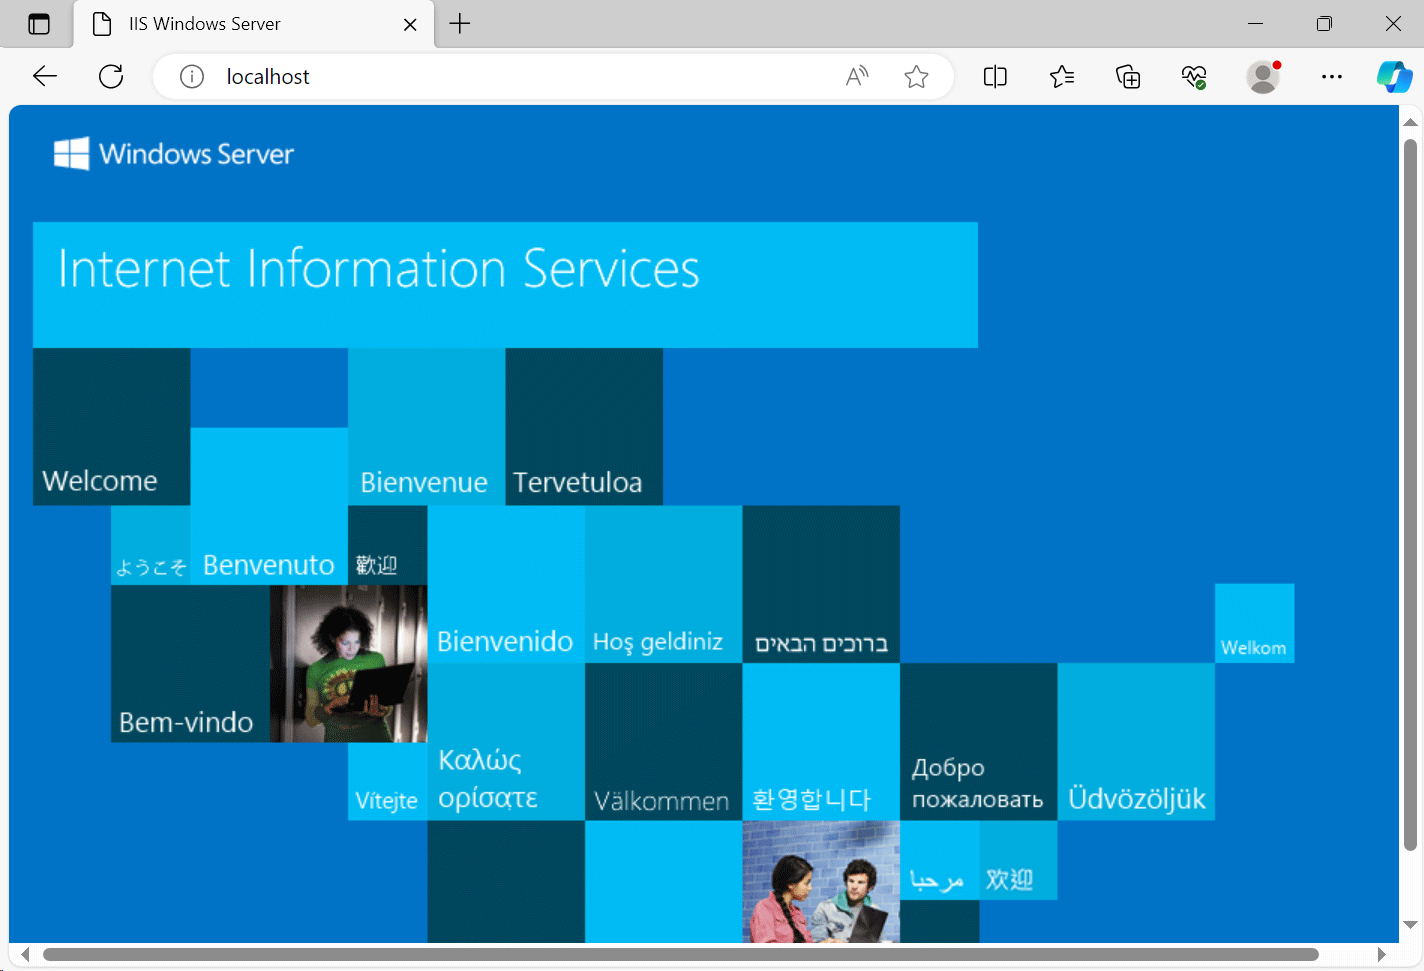Open Browser essentials heart icon
This screenshot has width=1424, height=971.
[x=1194, y=76]
